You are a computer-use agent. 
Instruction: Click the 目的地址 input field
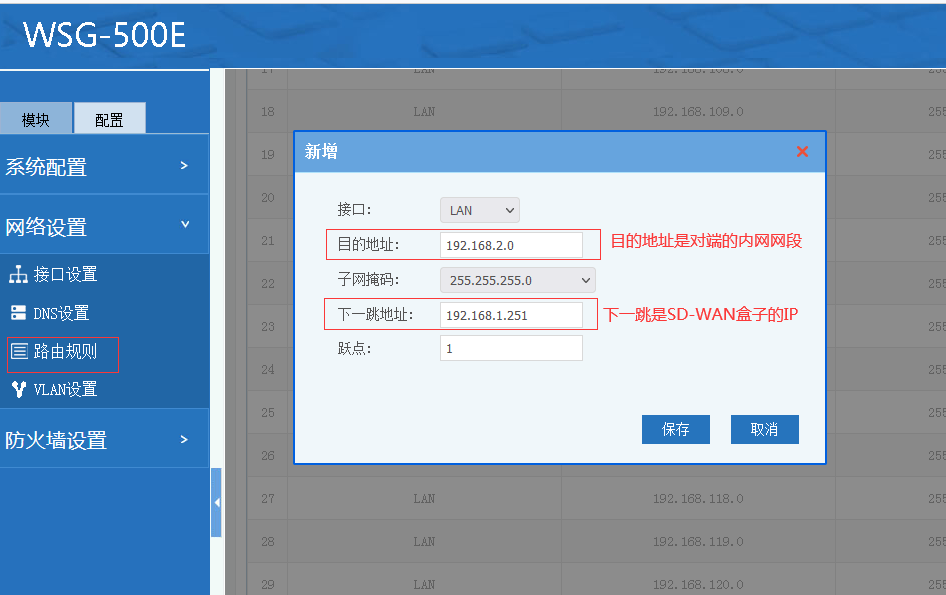[511, 245]
